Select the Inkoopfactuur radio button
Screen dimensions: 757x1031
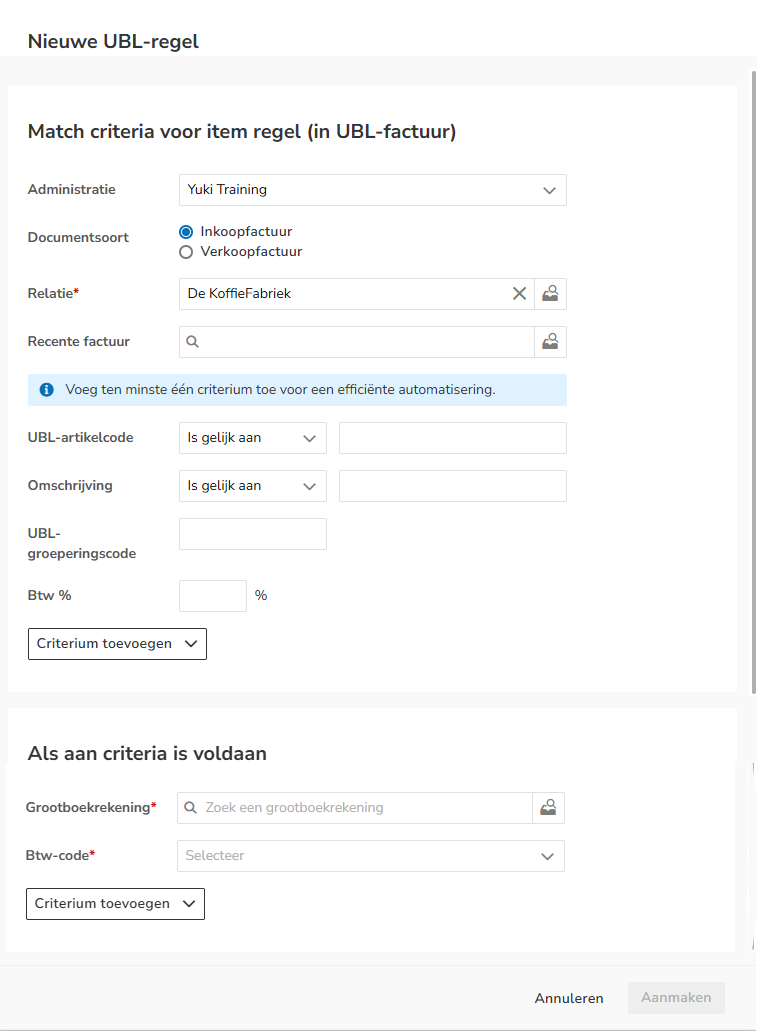[x=185, y=231]
